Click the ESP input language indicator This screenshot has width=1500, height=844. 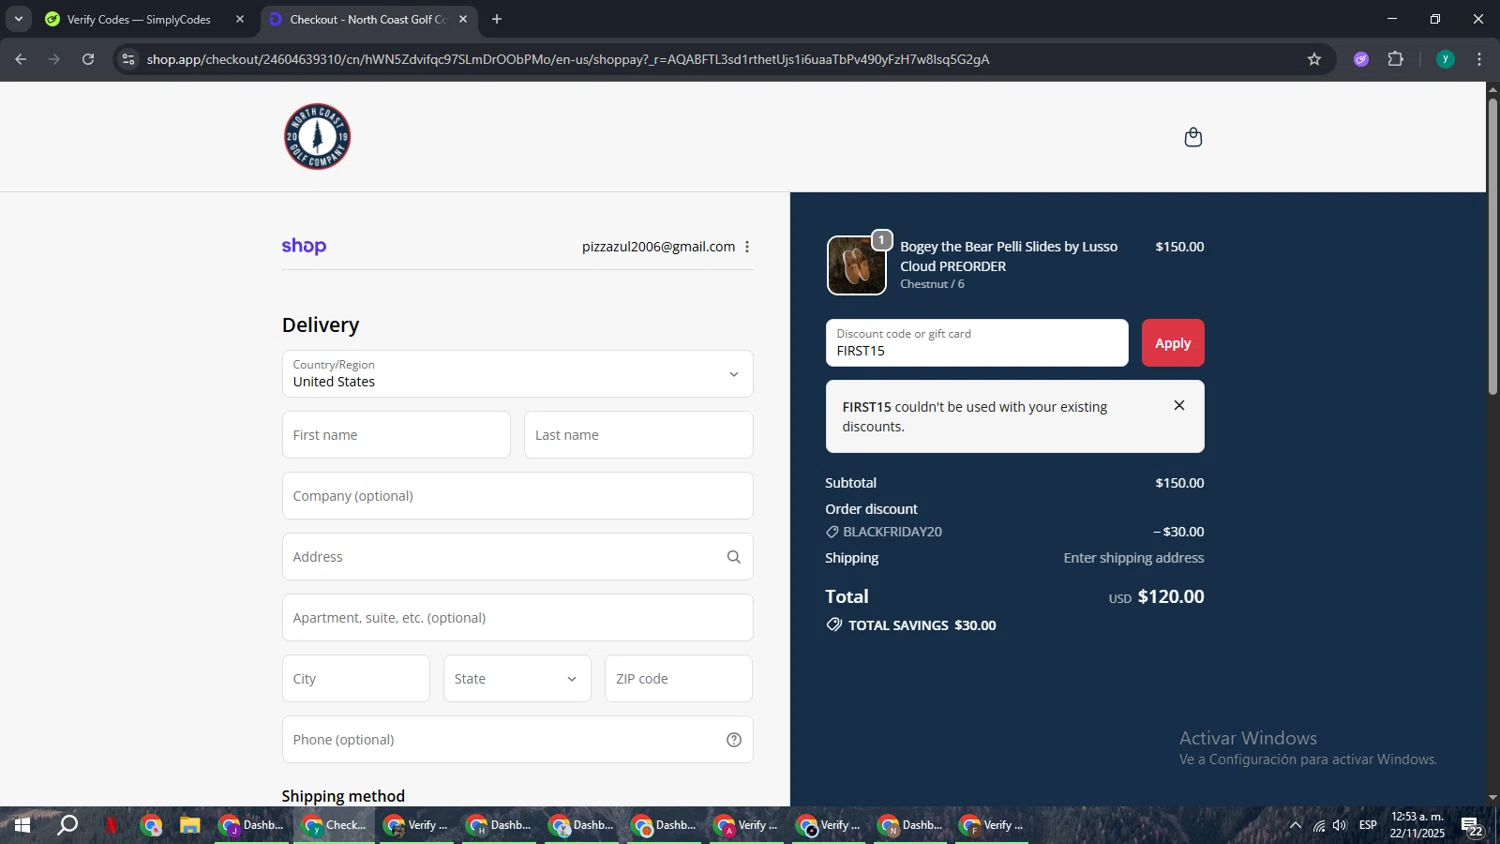(1368, 825)
